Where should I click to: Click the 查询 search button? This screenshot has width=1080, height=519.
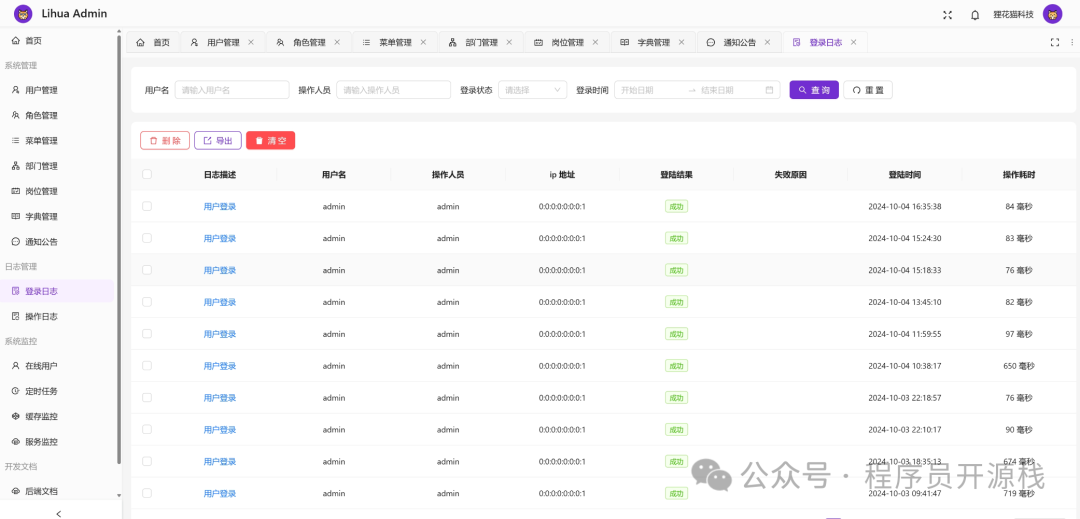click(x=814, y=90)
